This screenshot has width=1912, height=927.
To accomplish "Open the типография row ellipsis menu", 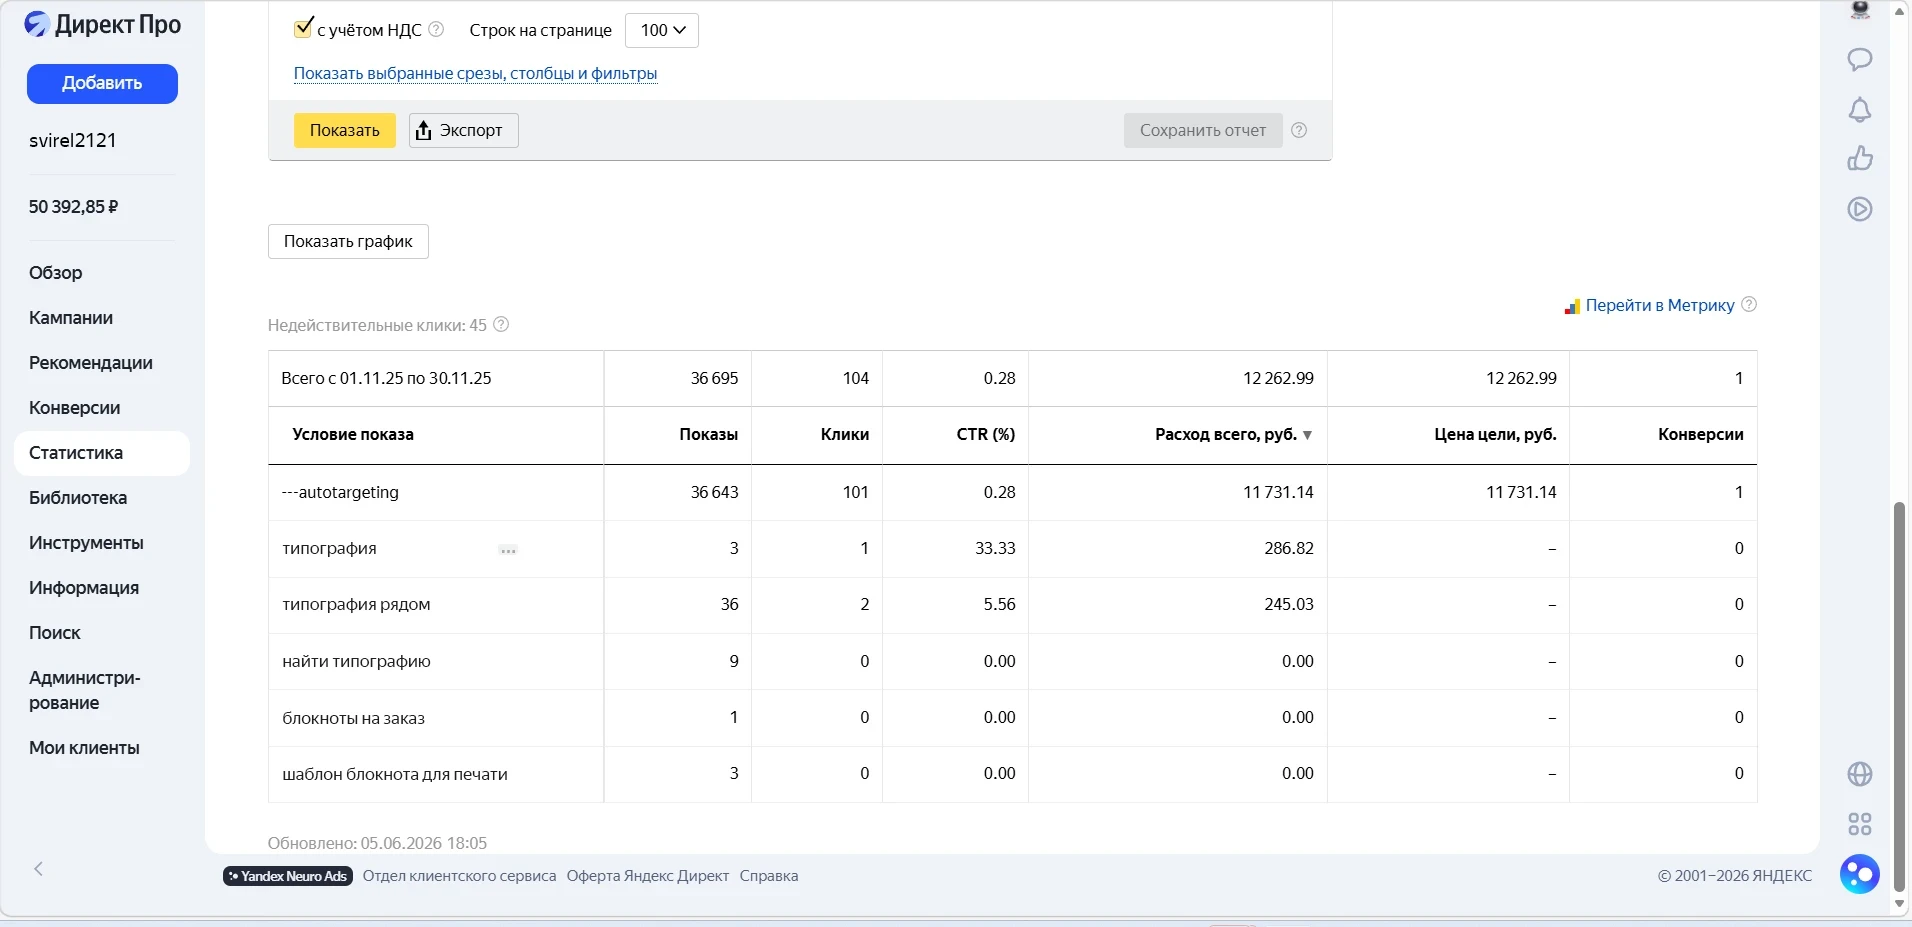I will [508, 550].
